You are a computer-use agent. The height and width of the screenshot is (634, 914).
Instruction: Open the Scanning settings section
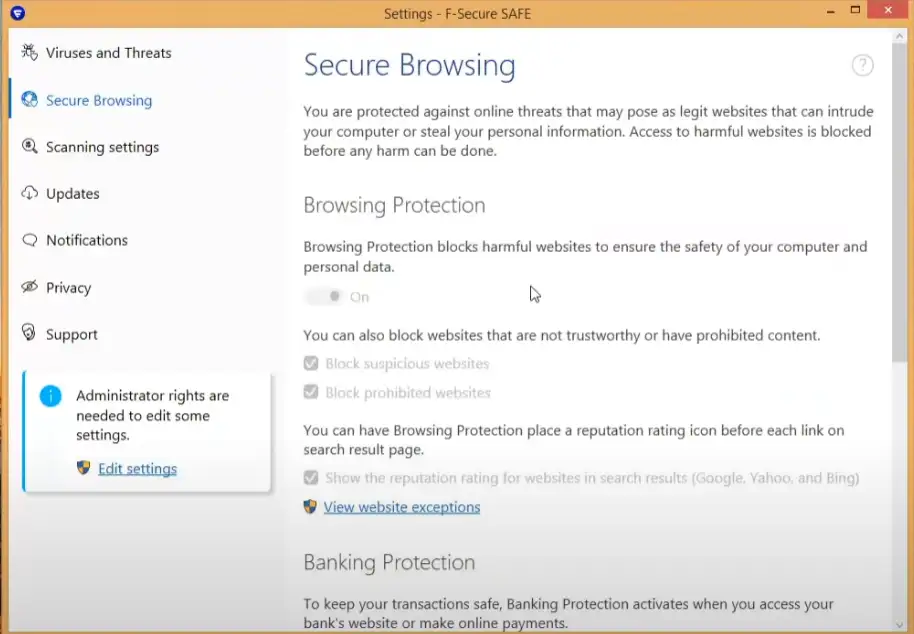(x=102, y=147)
